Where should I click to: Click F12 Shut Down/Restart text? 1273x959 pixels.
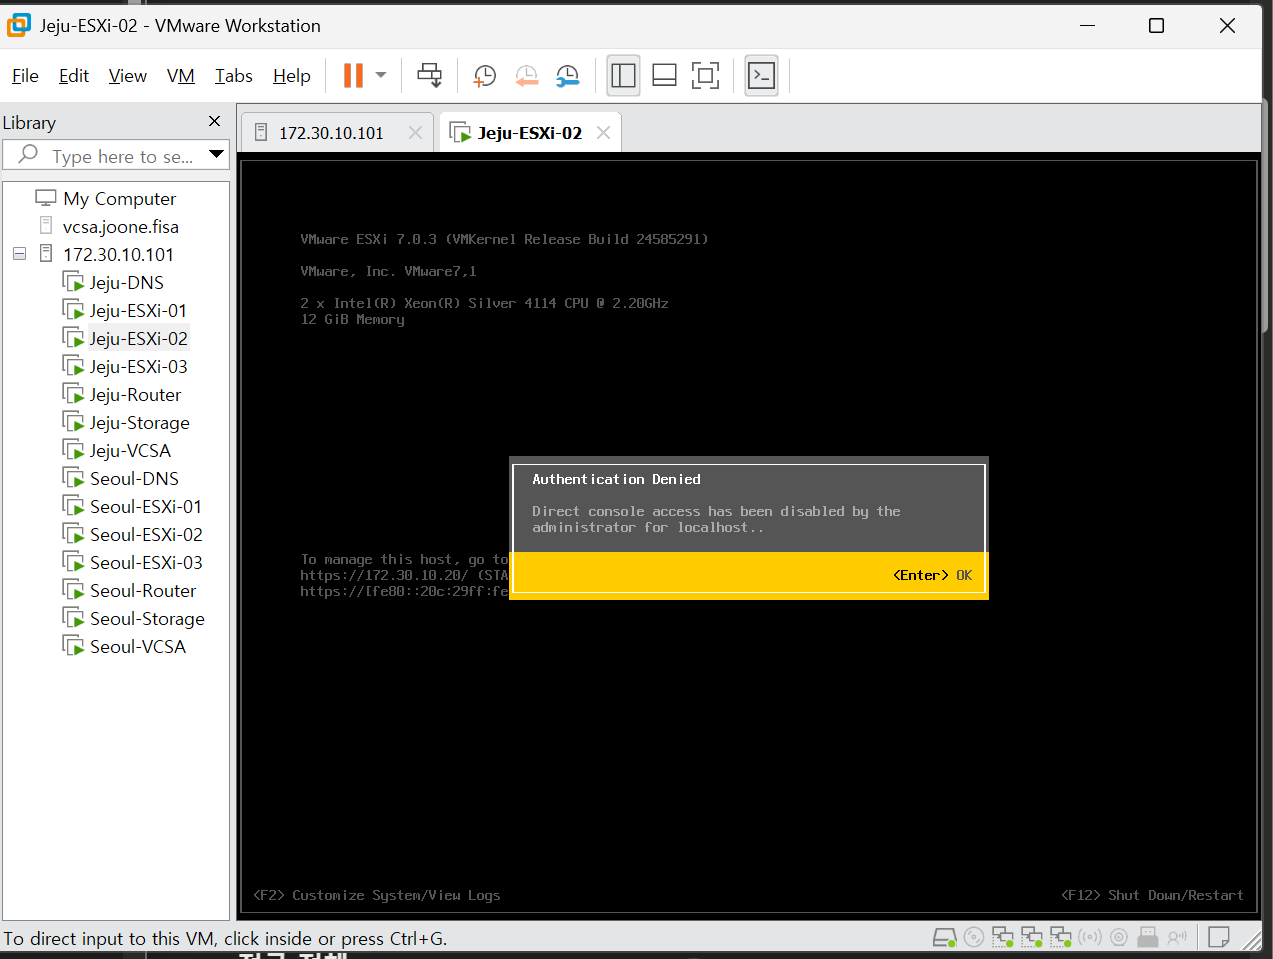[1152, 895]
